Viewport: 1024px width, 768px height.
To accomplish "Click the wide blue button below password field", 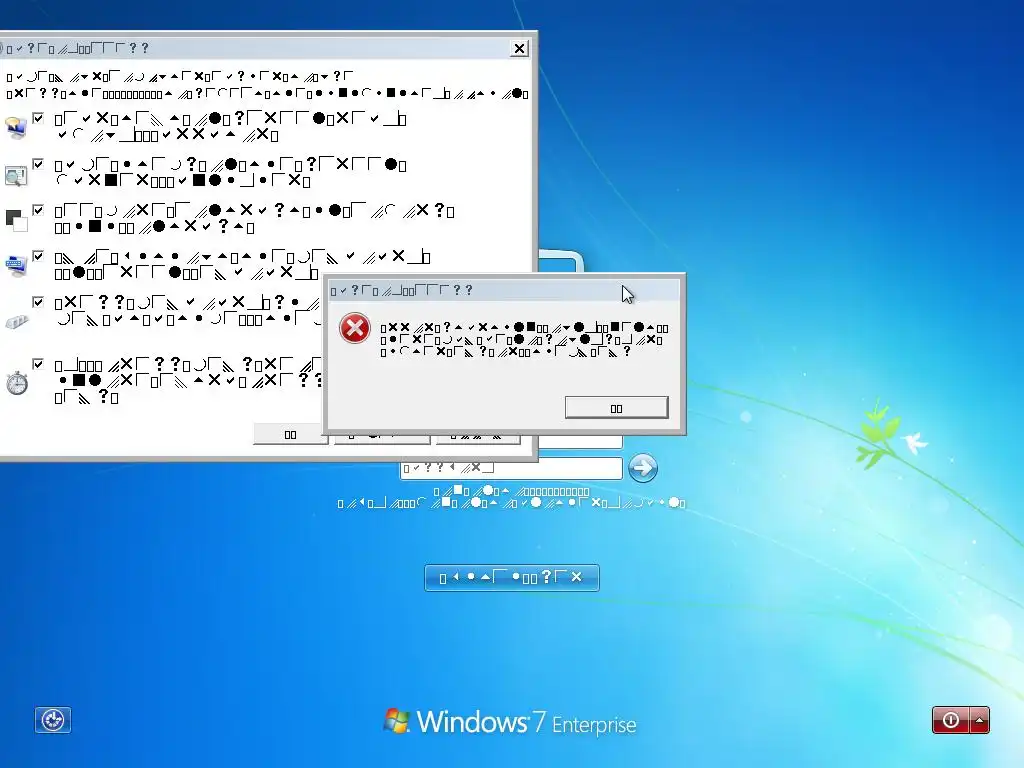I will [x=512, y=577].
